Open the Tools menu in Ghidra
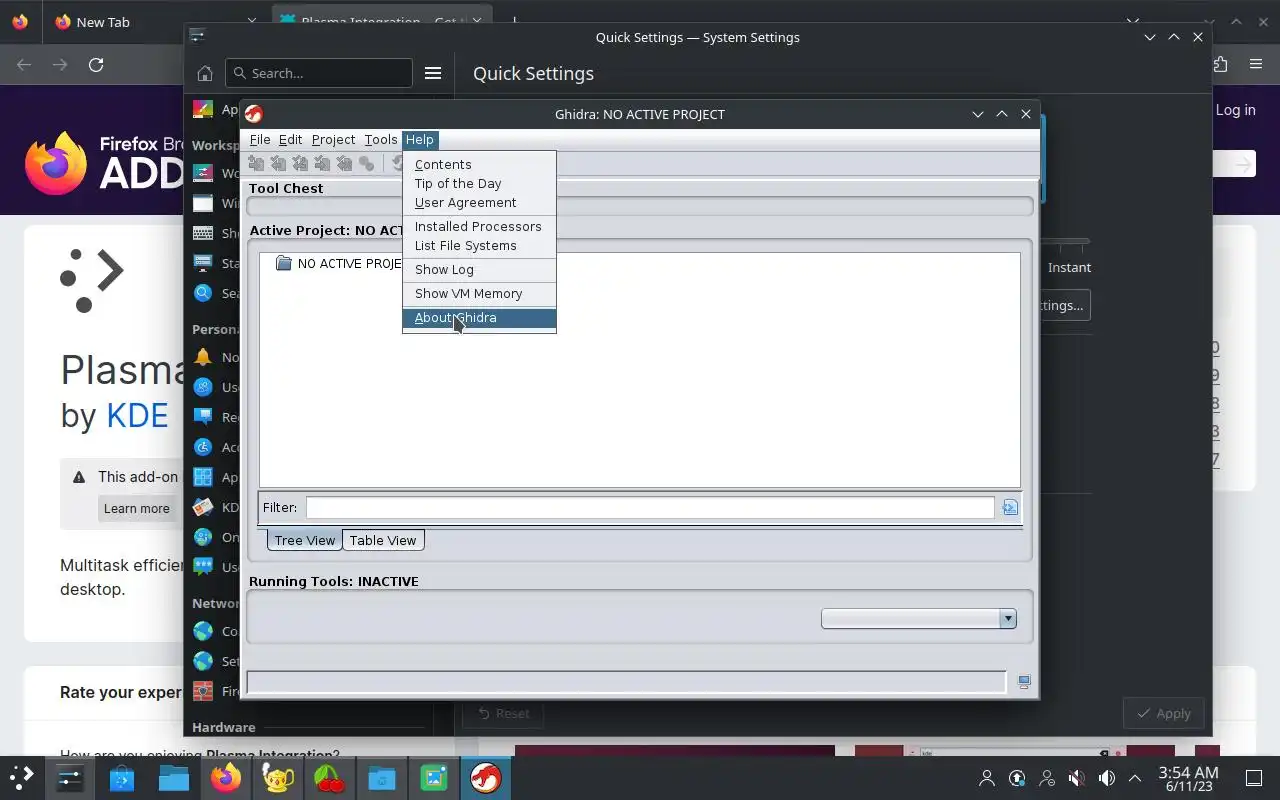The width and height of the screenshot is (1280, 800). (381, 140)
